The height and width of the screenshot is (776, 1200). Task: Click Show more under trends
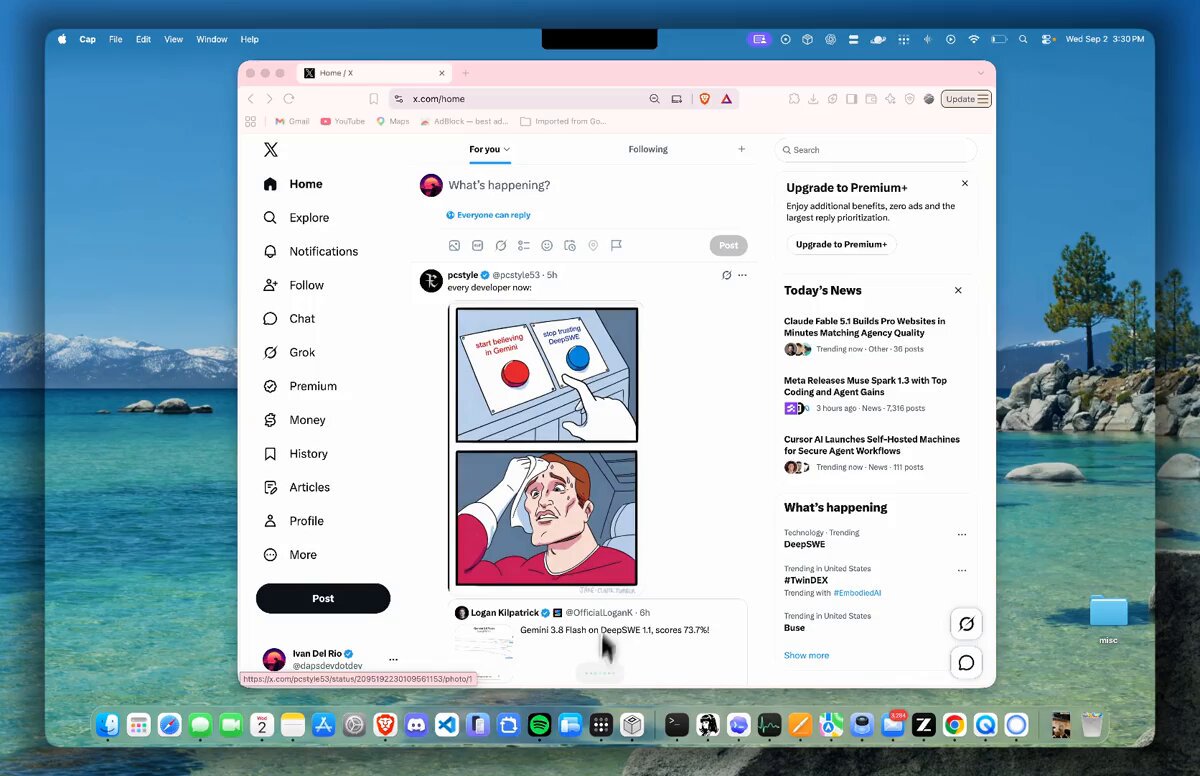tap(806, 656)
